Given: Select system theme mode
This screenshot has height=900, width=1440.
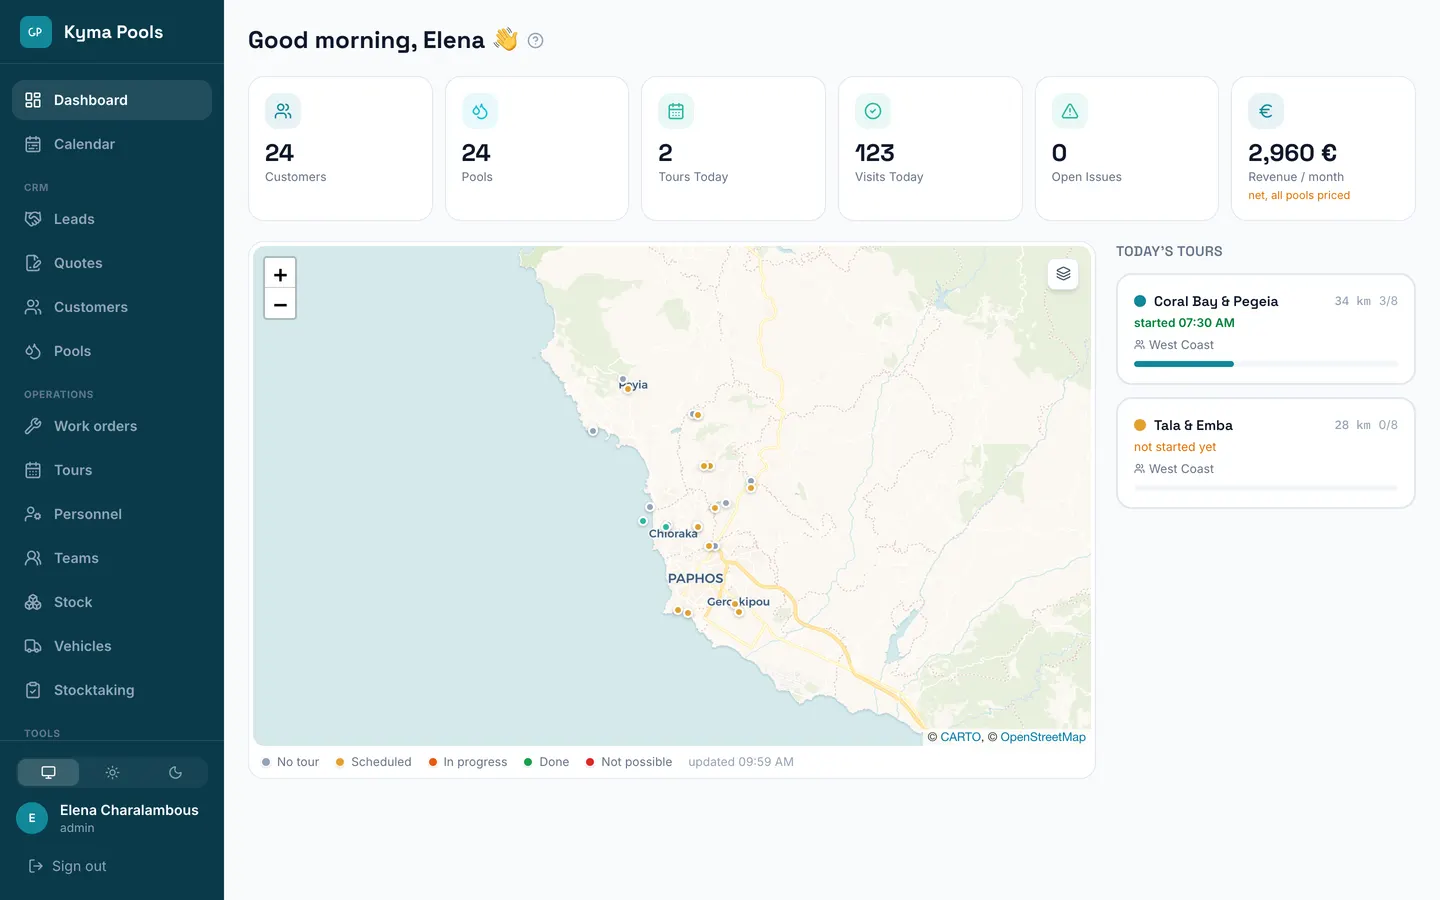Looking at the screenshot, I should (x=48, y=772).
